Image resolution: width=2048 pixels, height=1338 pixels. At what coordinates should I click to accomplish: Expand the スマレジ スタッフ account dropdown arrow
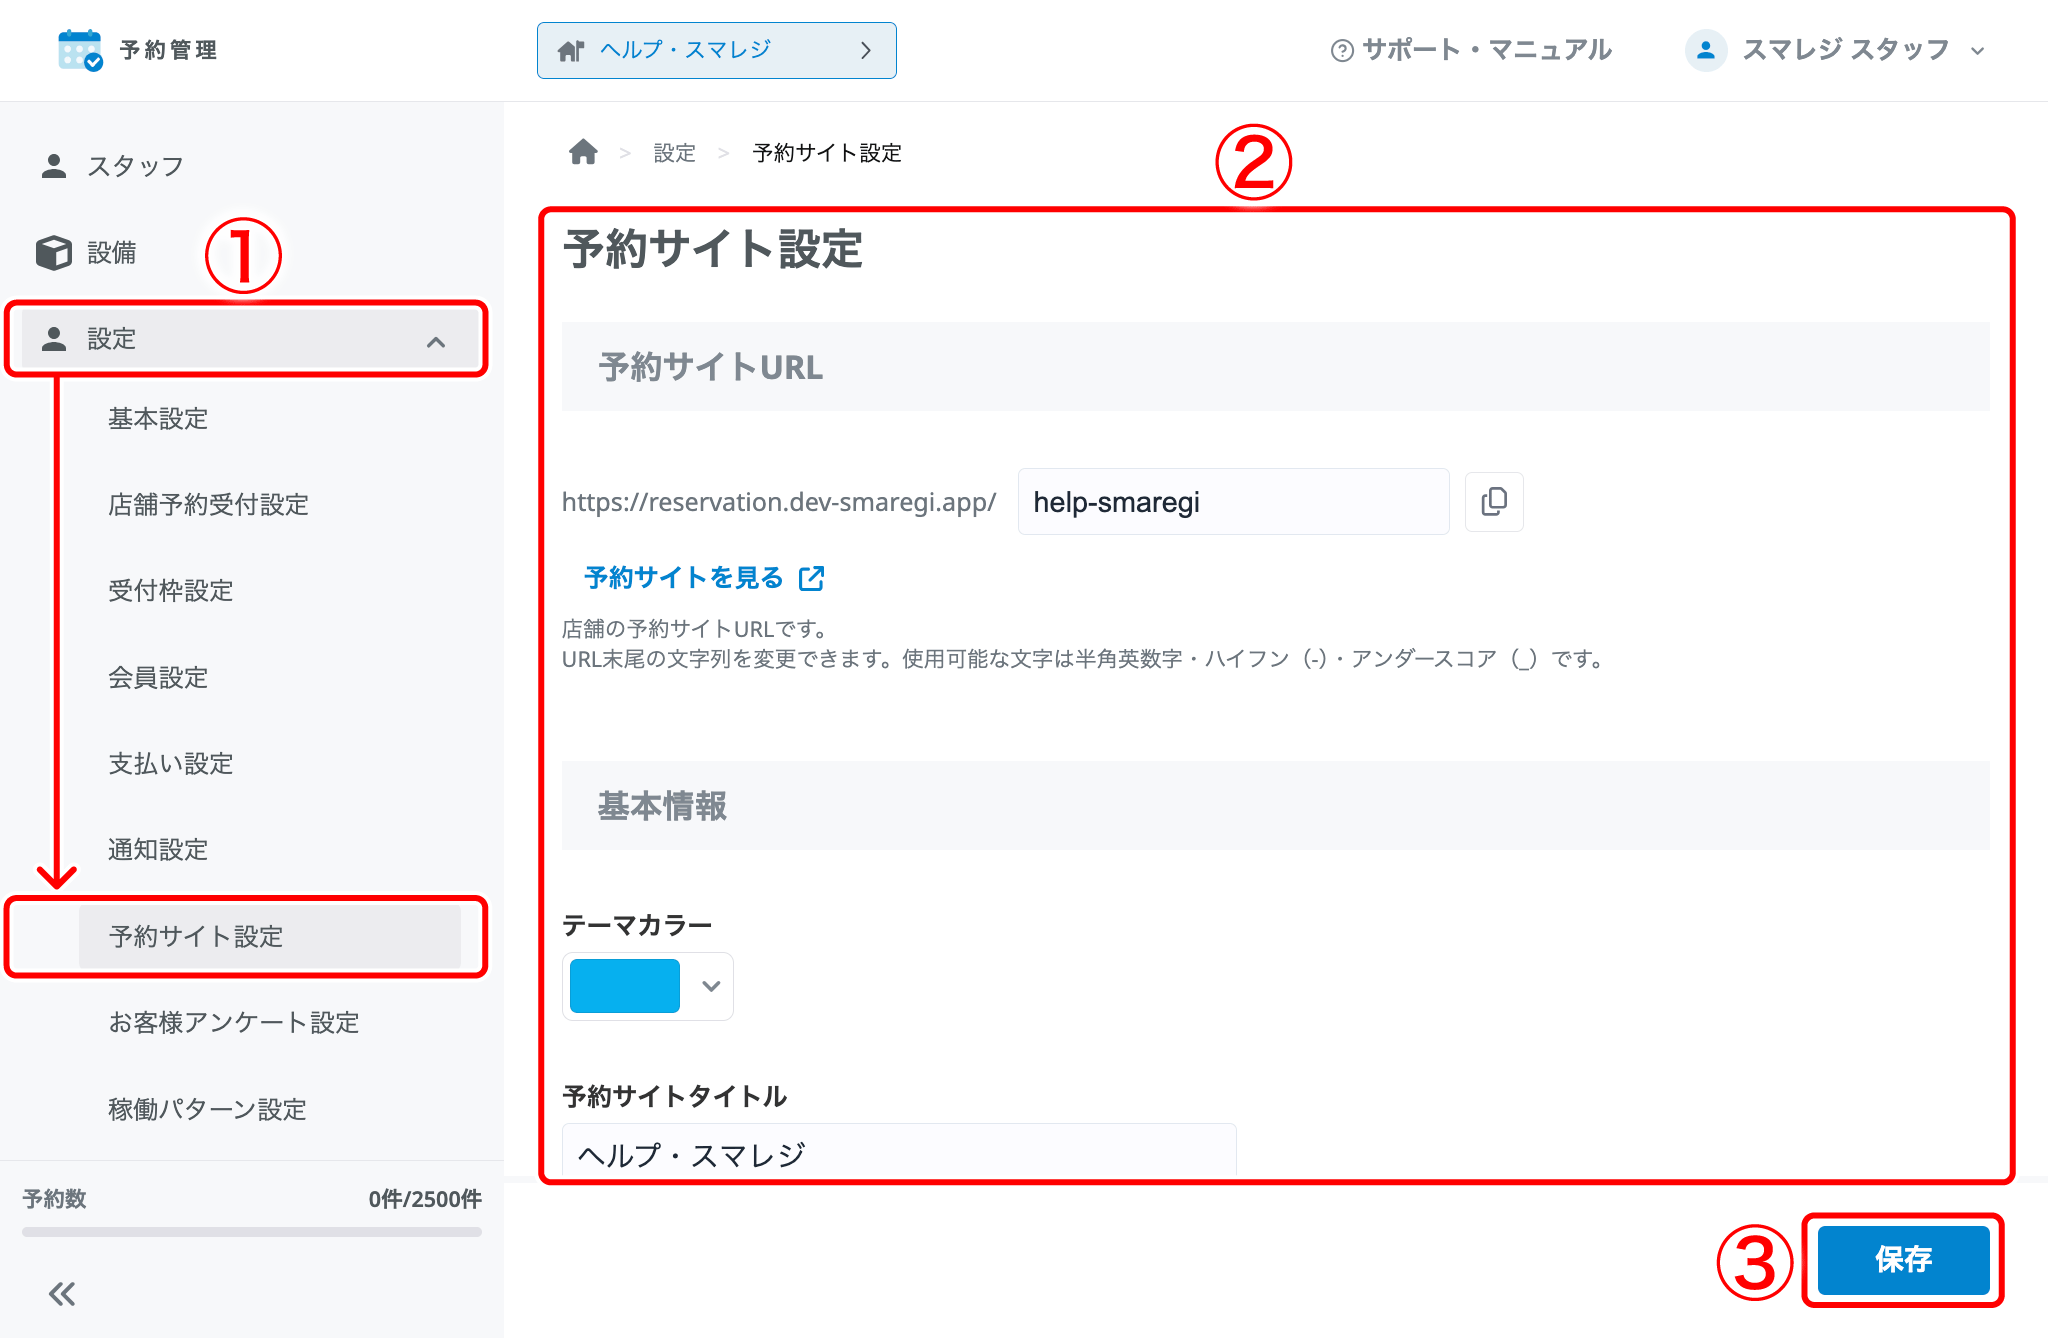coord(1977,51)
